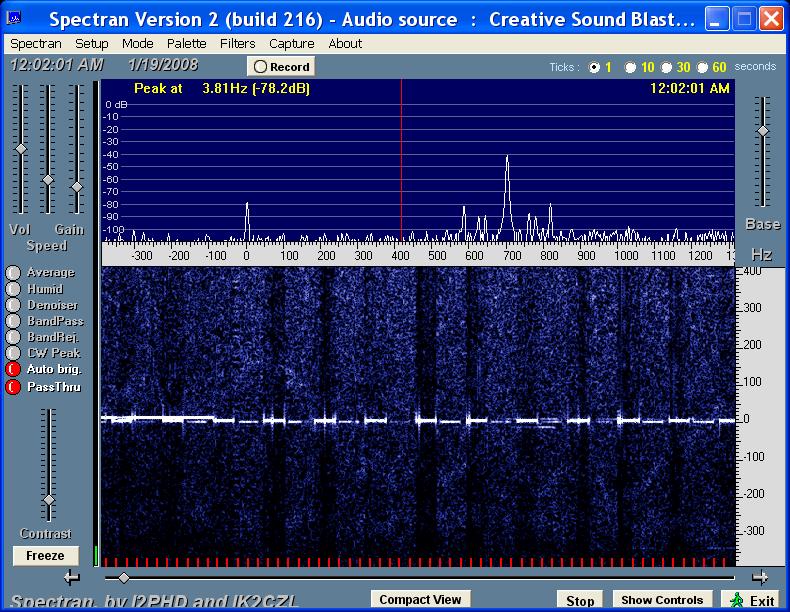This screenshot has width=790, height=612.
Task: Click the 1/19/2008 date display
Action: 162,65
